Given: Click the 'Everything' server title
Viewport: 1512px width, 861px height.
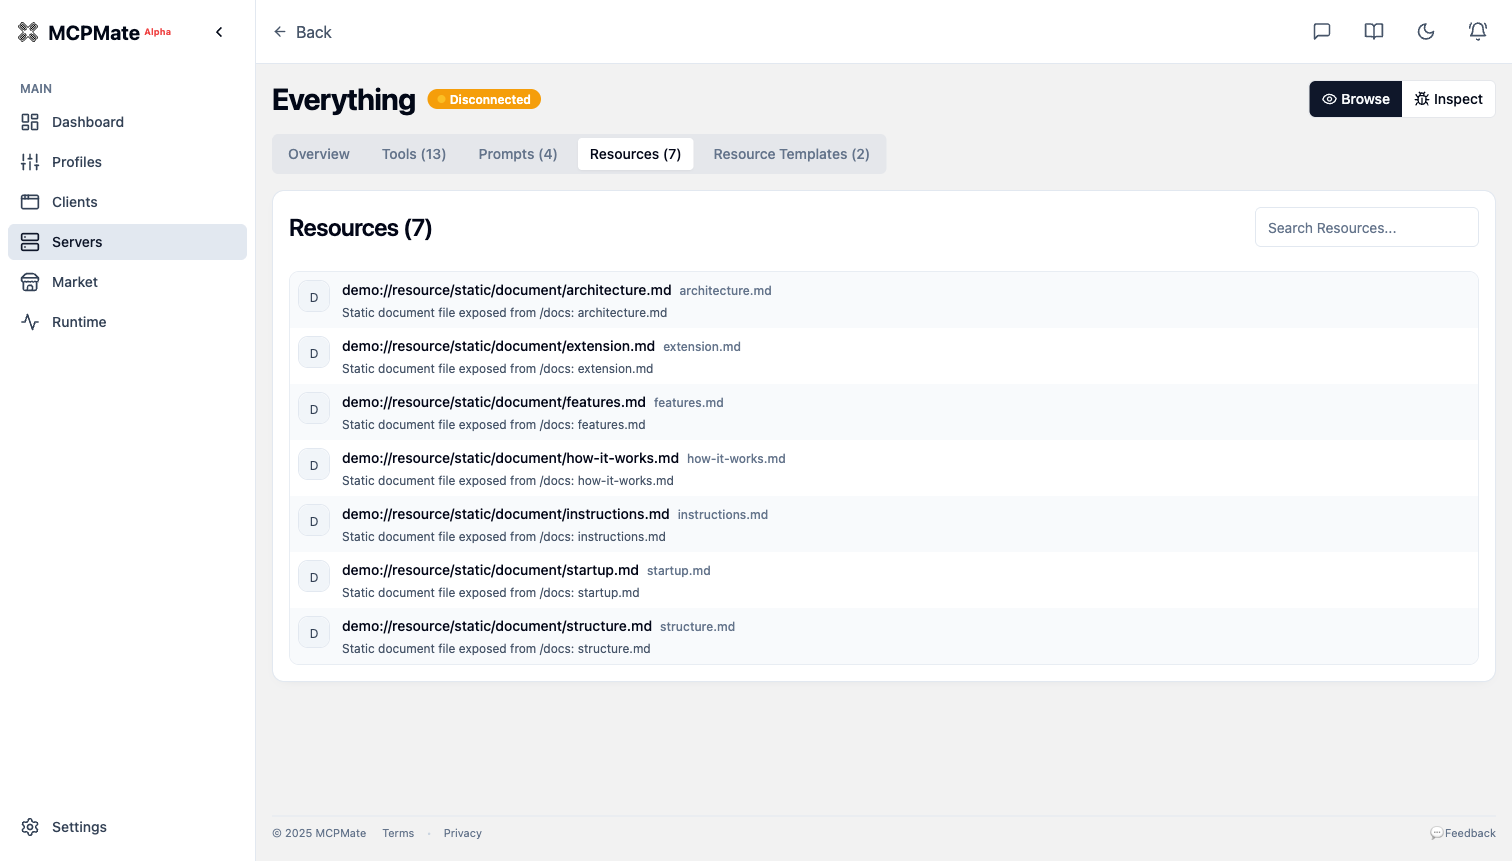Looking at the screenshot, I should (x=344, y=99).
